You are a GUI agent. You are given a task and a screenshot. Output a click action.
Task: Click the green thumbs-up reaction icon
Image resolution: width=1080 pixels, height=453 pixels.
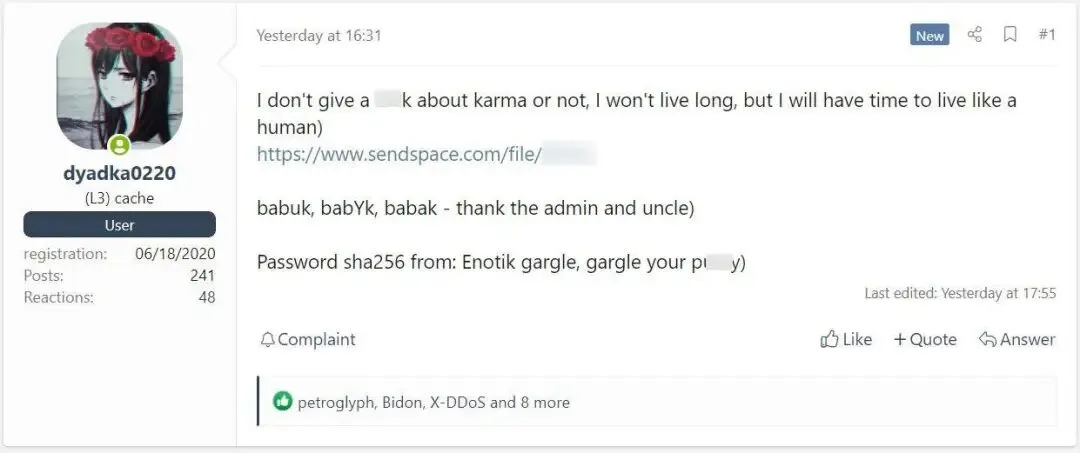[283, 402]
